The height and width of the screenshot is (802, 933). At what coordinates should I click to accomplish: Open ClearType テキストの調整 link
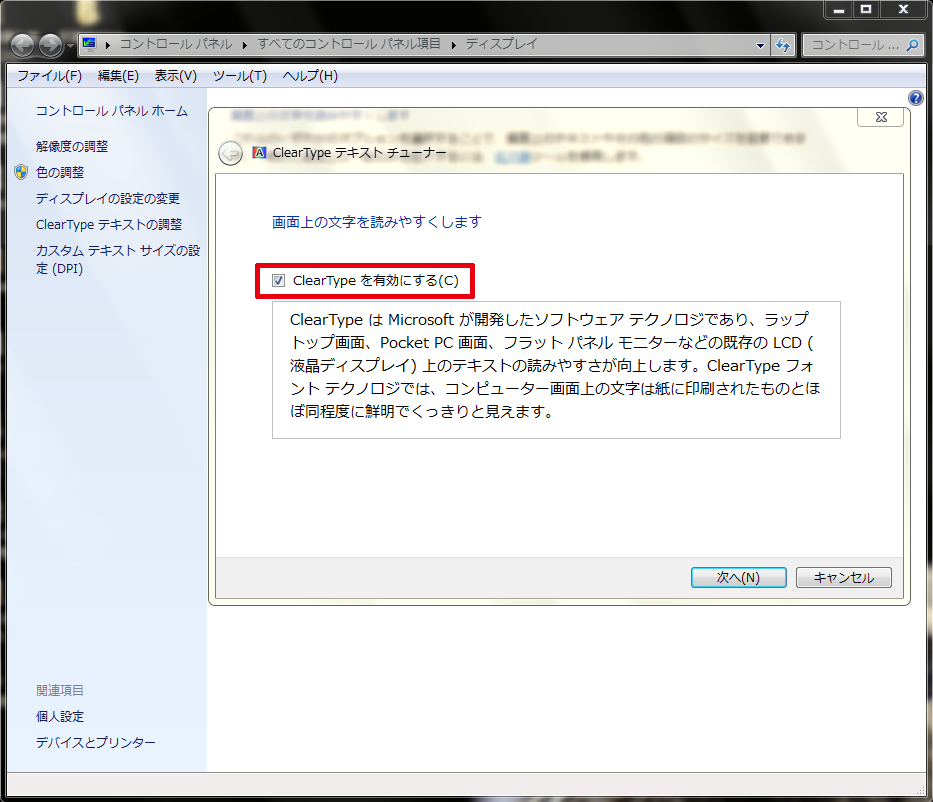(109, 225)
